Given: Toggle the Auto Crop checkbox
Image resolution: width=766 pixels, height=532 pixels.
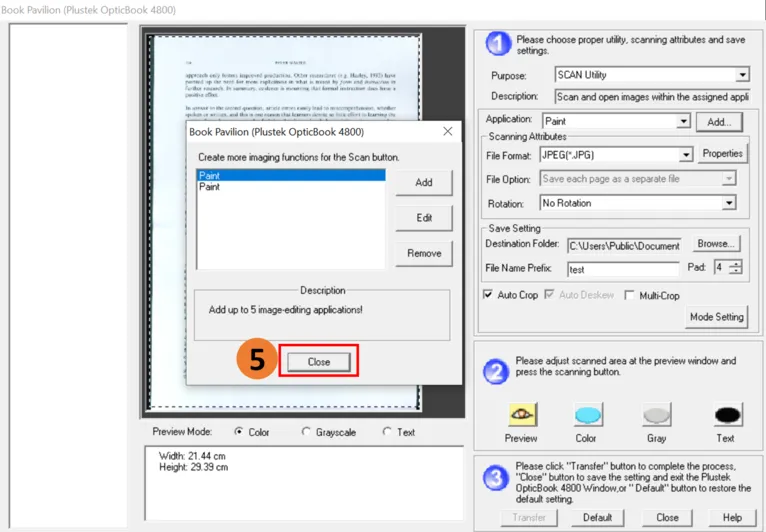Looking at the screenshot, I should (488, 295).
